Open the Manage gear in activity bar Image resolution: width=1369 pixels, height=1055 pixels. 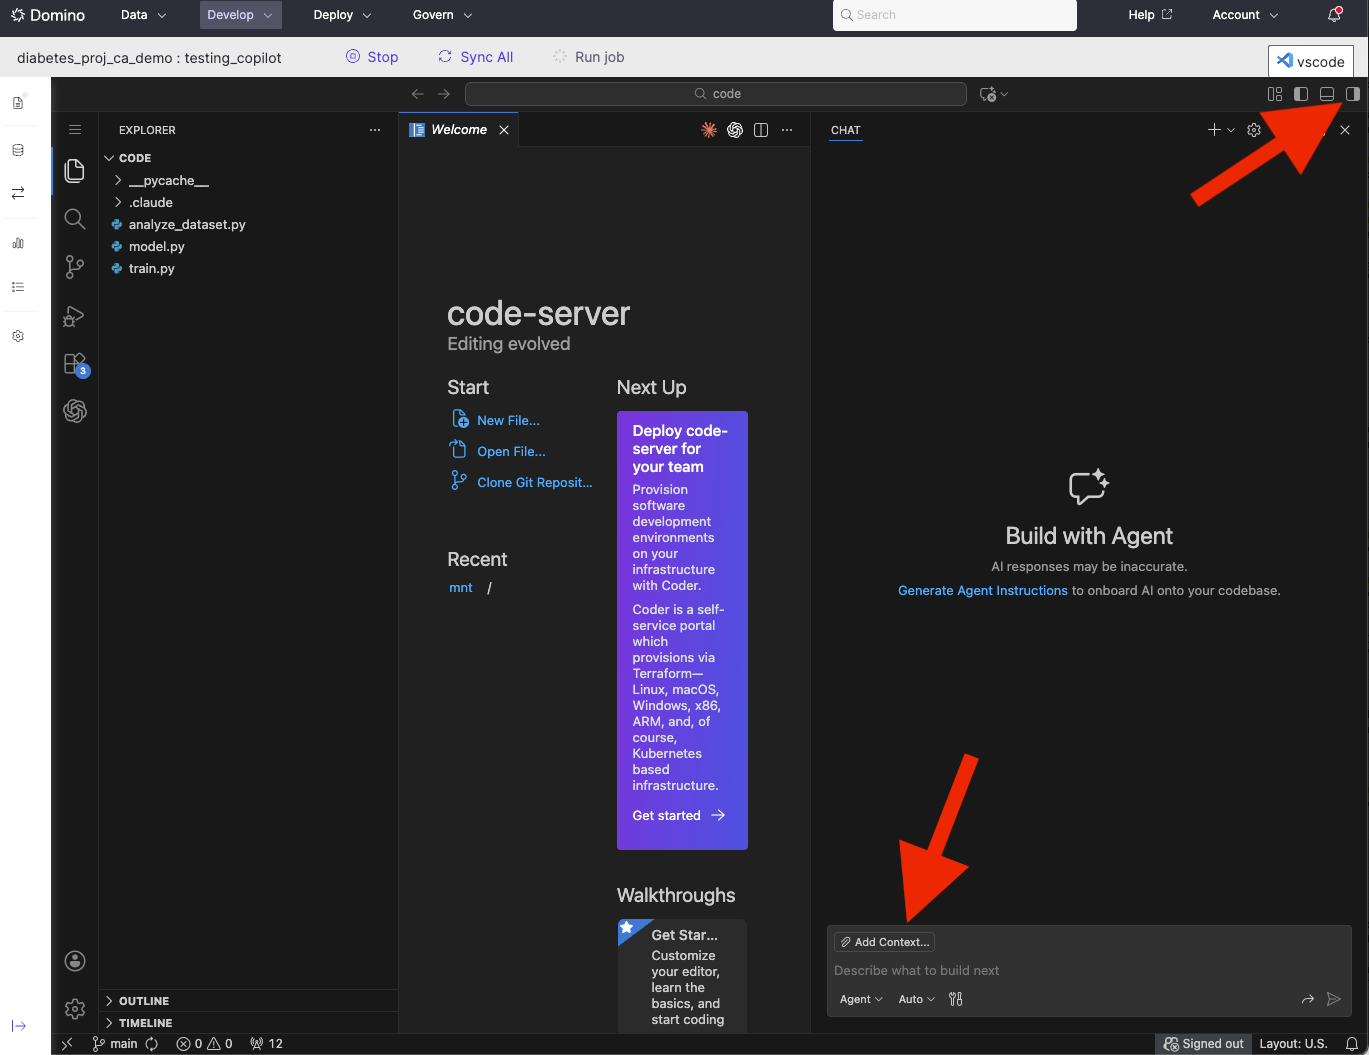point(75,1009)
